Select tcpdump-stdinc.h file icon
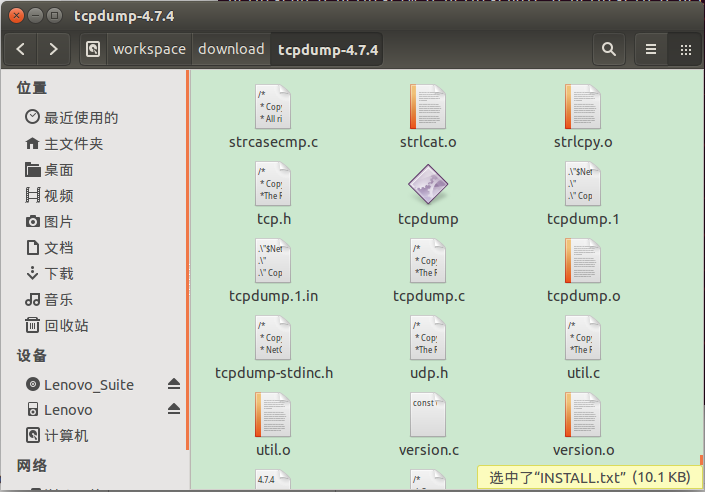 (x=273, y=338)
